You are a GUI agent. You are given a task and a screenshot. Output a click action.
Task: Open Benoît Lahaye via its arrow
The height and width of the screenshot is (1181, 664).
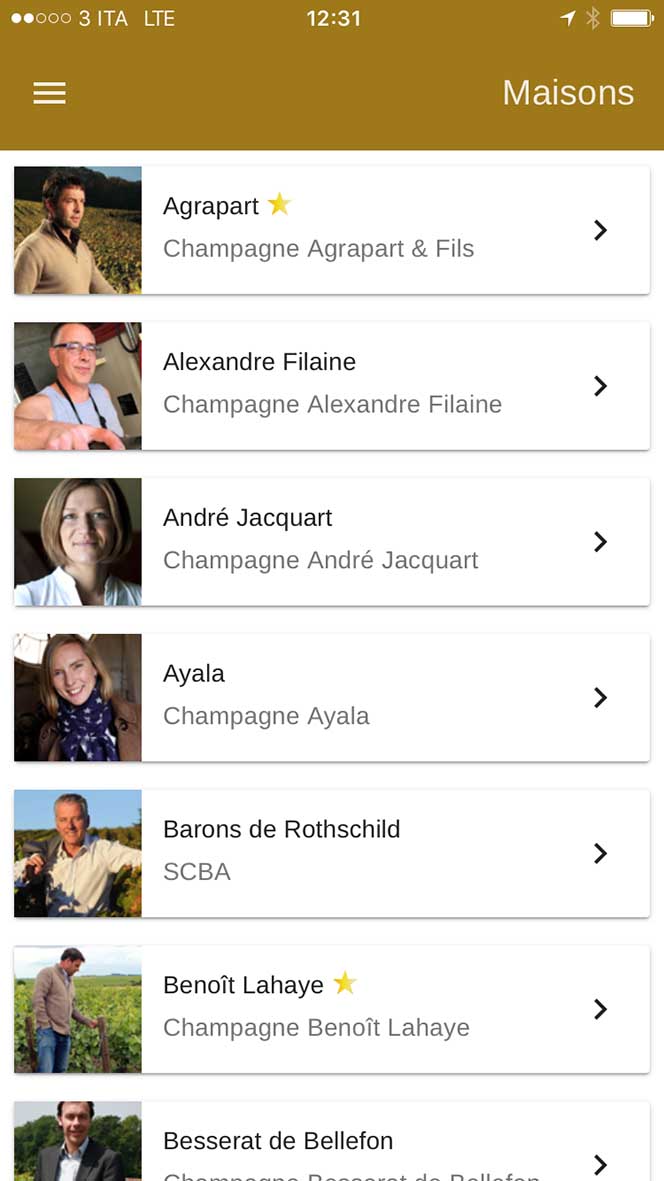(x=600, y=1009)
